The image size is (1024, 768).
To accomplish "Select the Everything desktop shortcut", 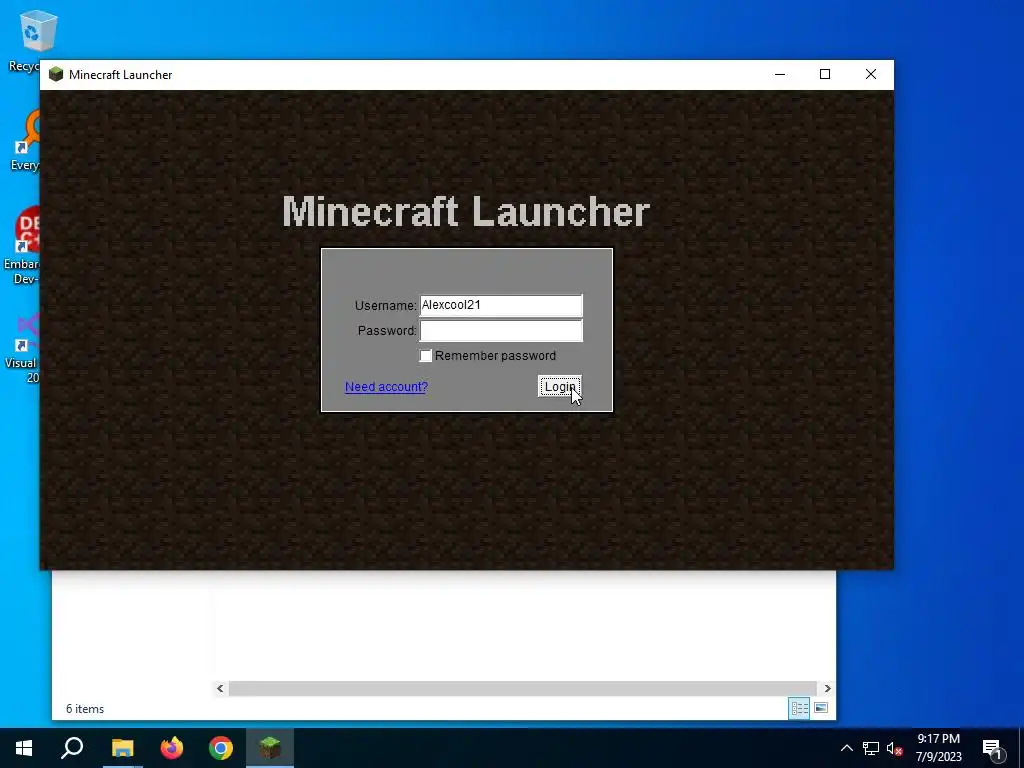I will click(x=26, y=140).
